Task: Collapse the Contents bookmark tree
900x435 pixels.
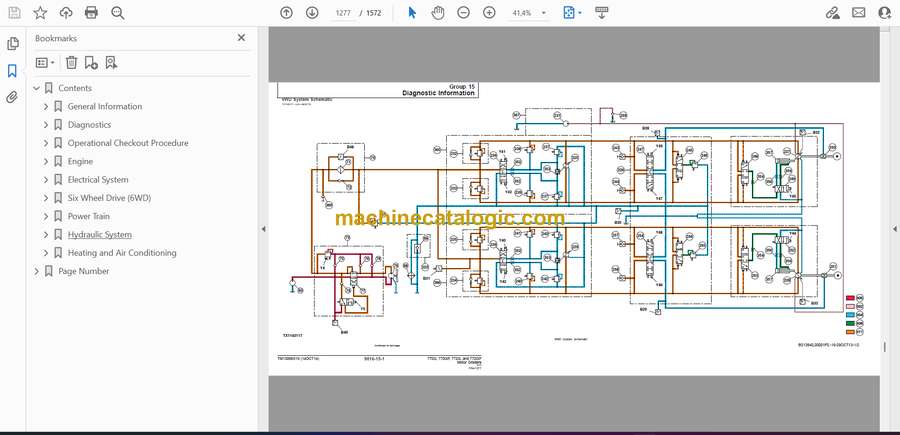Action: 37,88
